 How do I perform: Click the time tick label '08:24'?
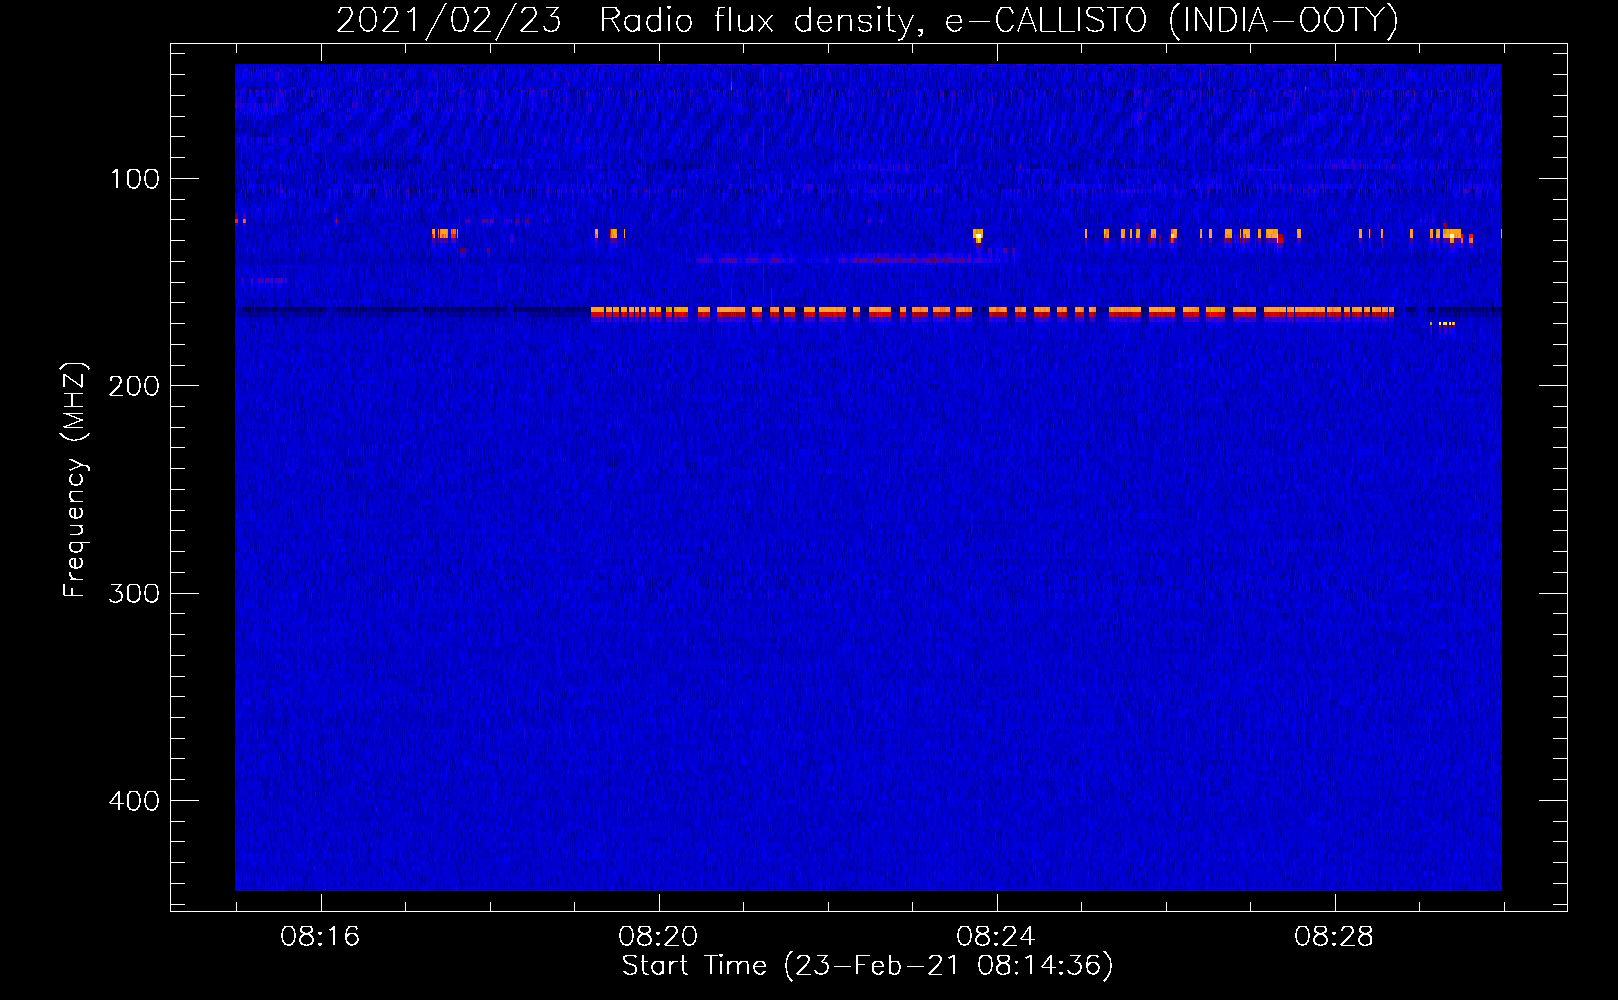coord(996,937)
